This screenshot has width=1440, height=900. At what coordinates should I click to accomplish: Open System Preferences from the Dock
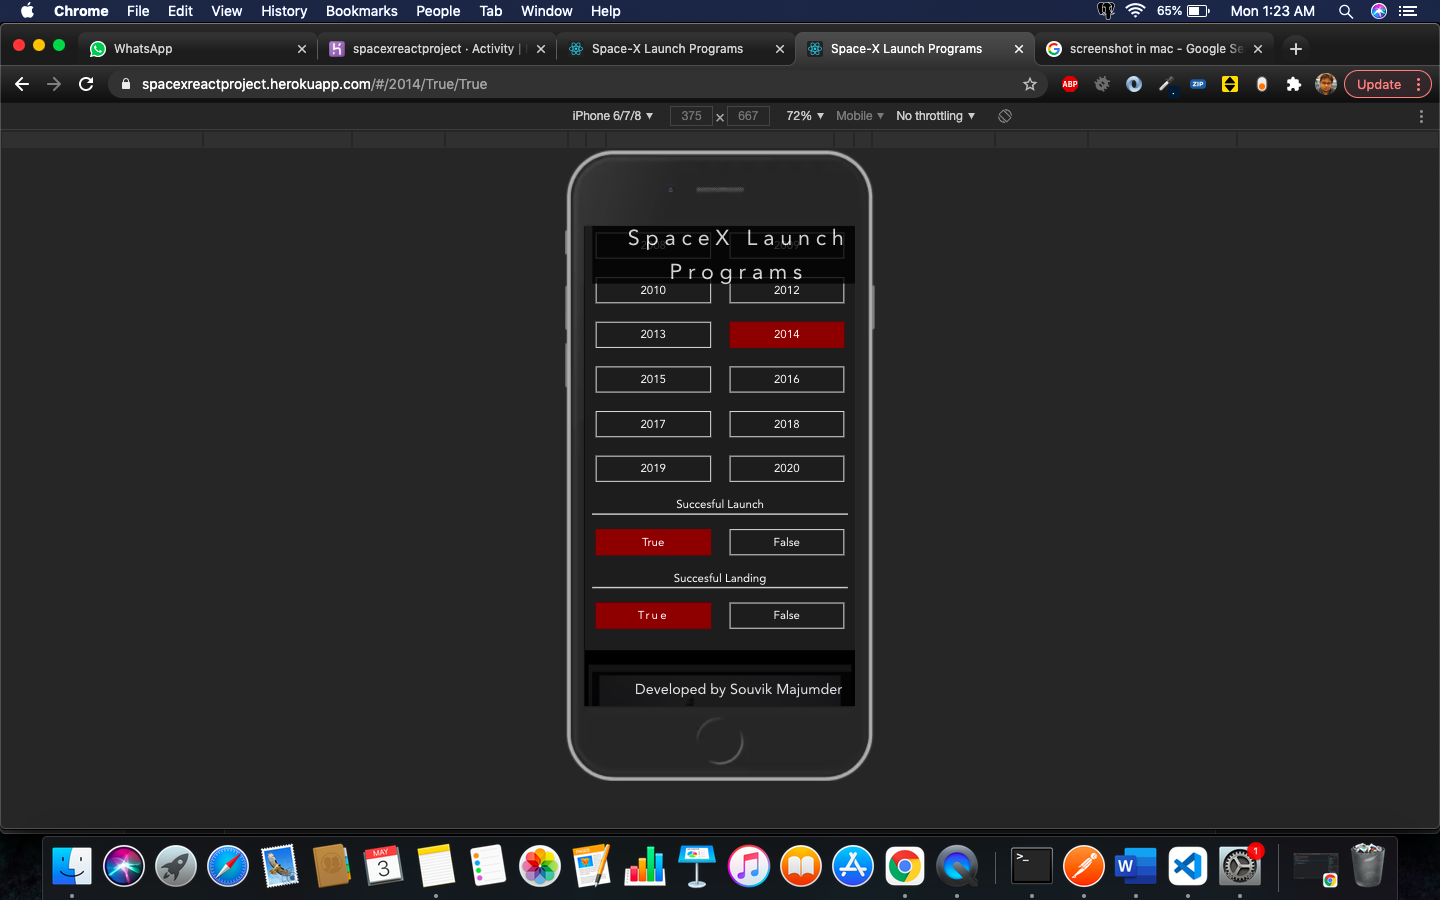pyautogui.click(x=1239, y=865)
